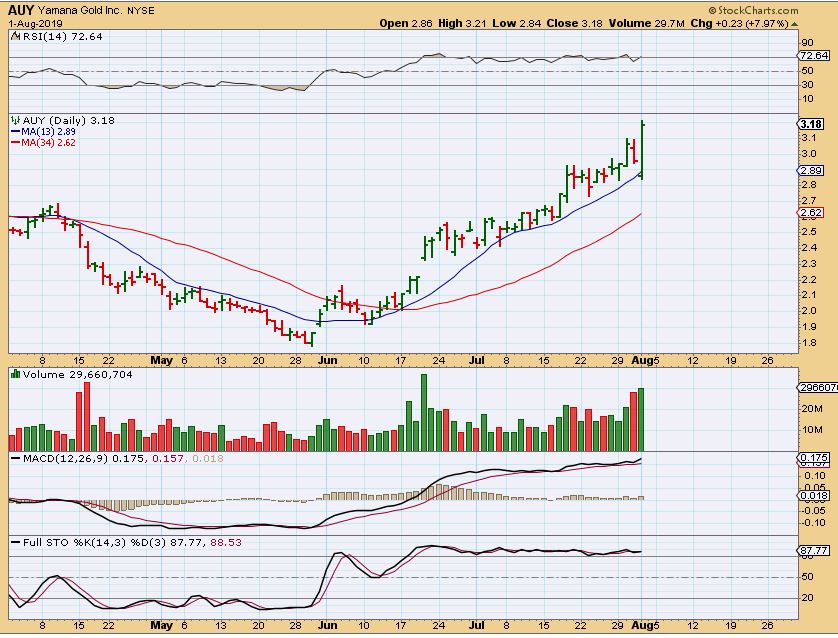838x638 pixels.
Task: Click the Open 2.86 value
Action: click(x=406, y=24)
